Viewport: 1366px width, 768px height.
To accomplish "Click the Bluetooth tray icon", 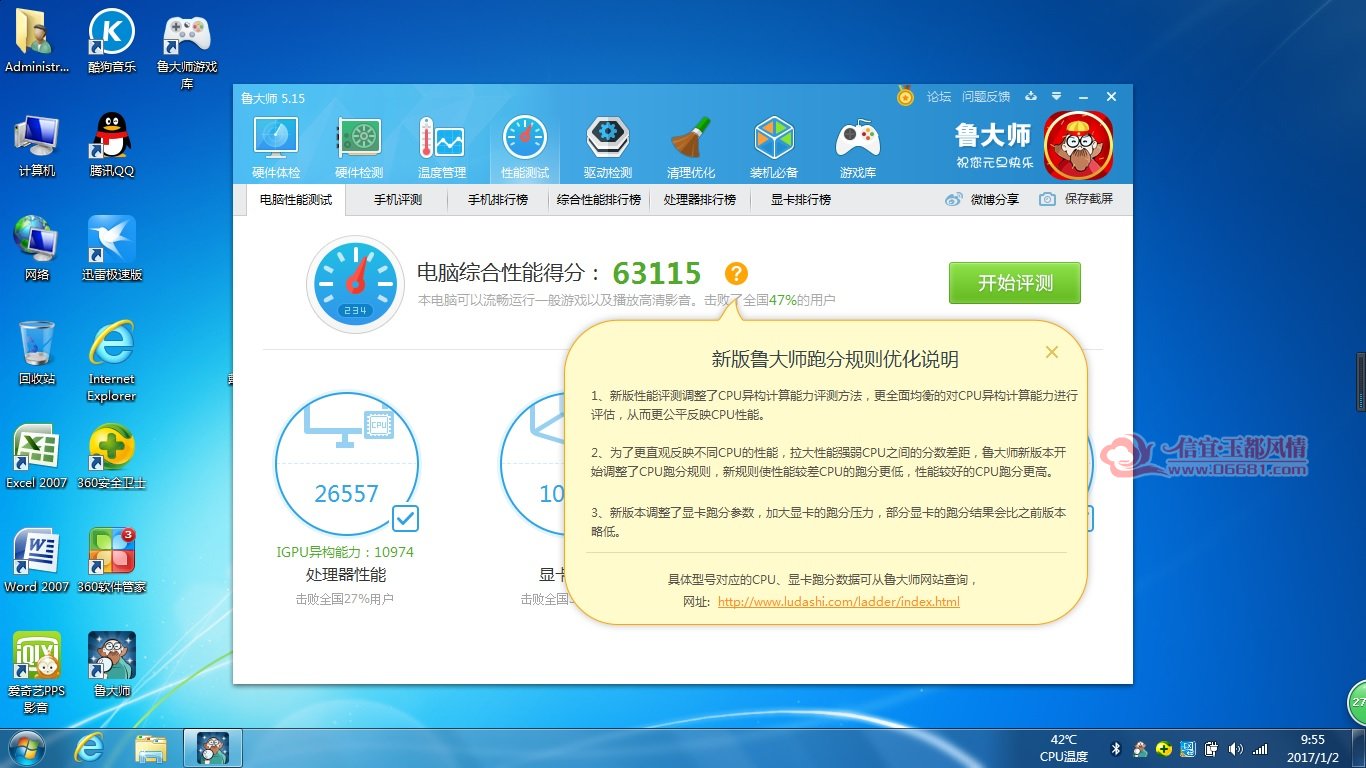I will click(1116, 748).
